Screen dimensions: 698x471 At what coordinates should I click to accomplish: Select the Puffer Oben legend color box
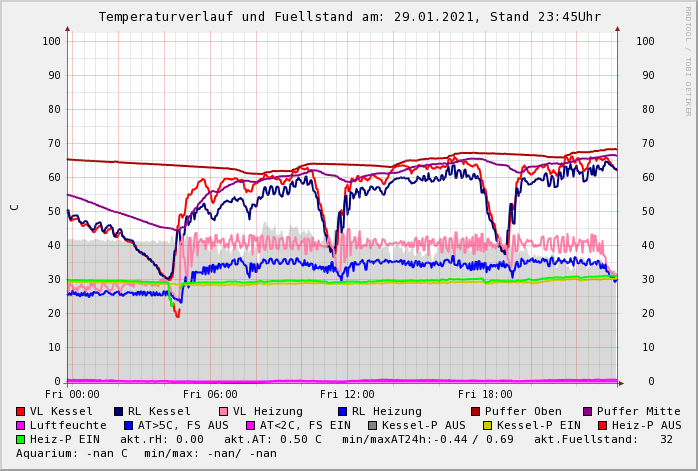tap(476, 411)
